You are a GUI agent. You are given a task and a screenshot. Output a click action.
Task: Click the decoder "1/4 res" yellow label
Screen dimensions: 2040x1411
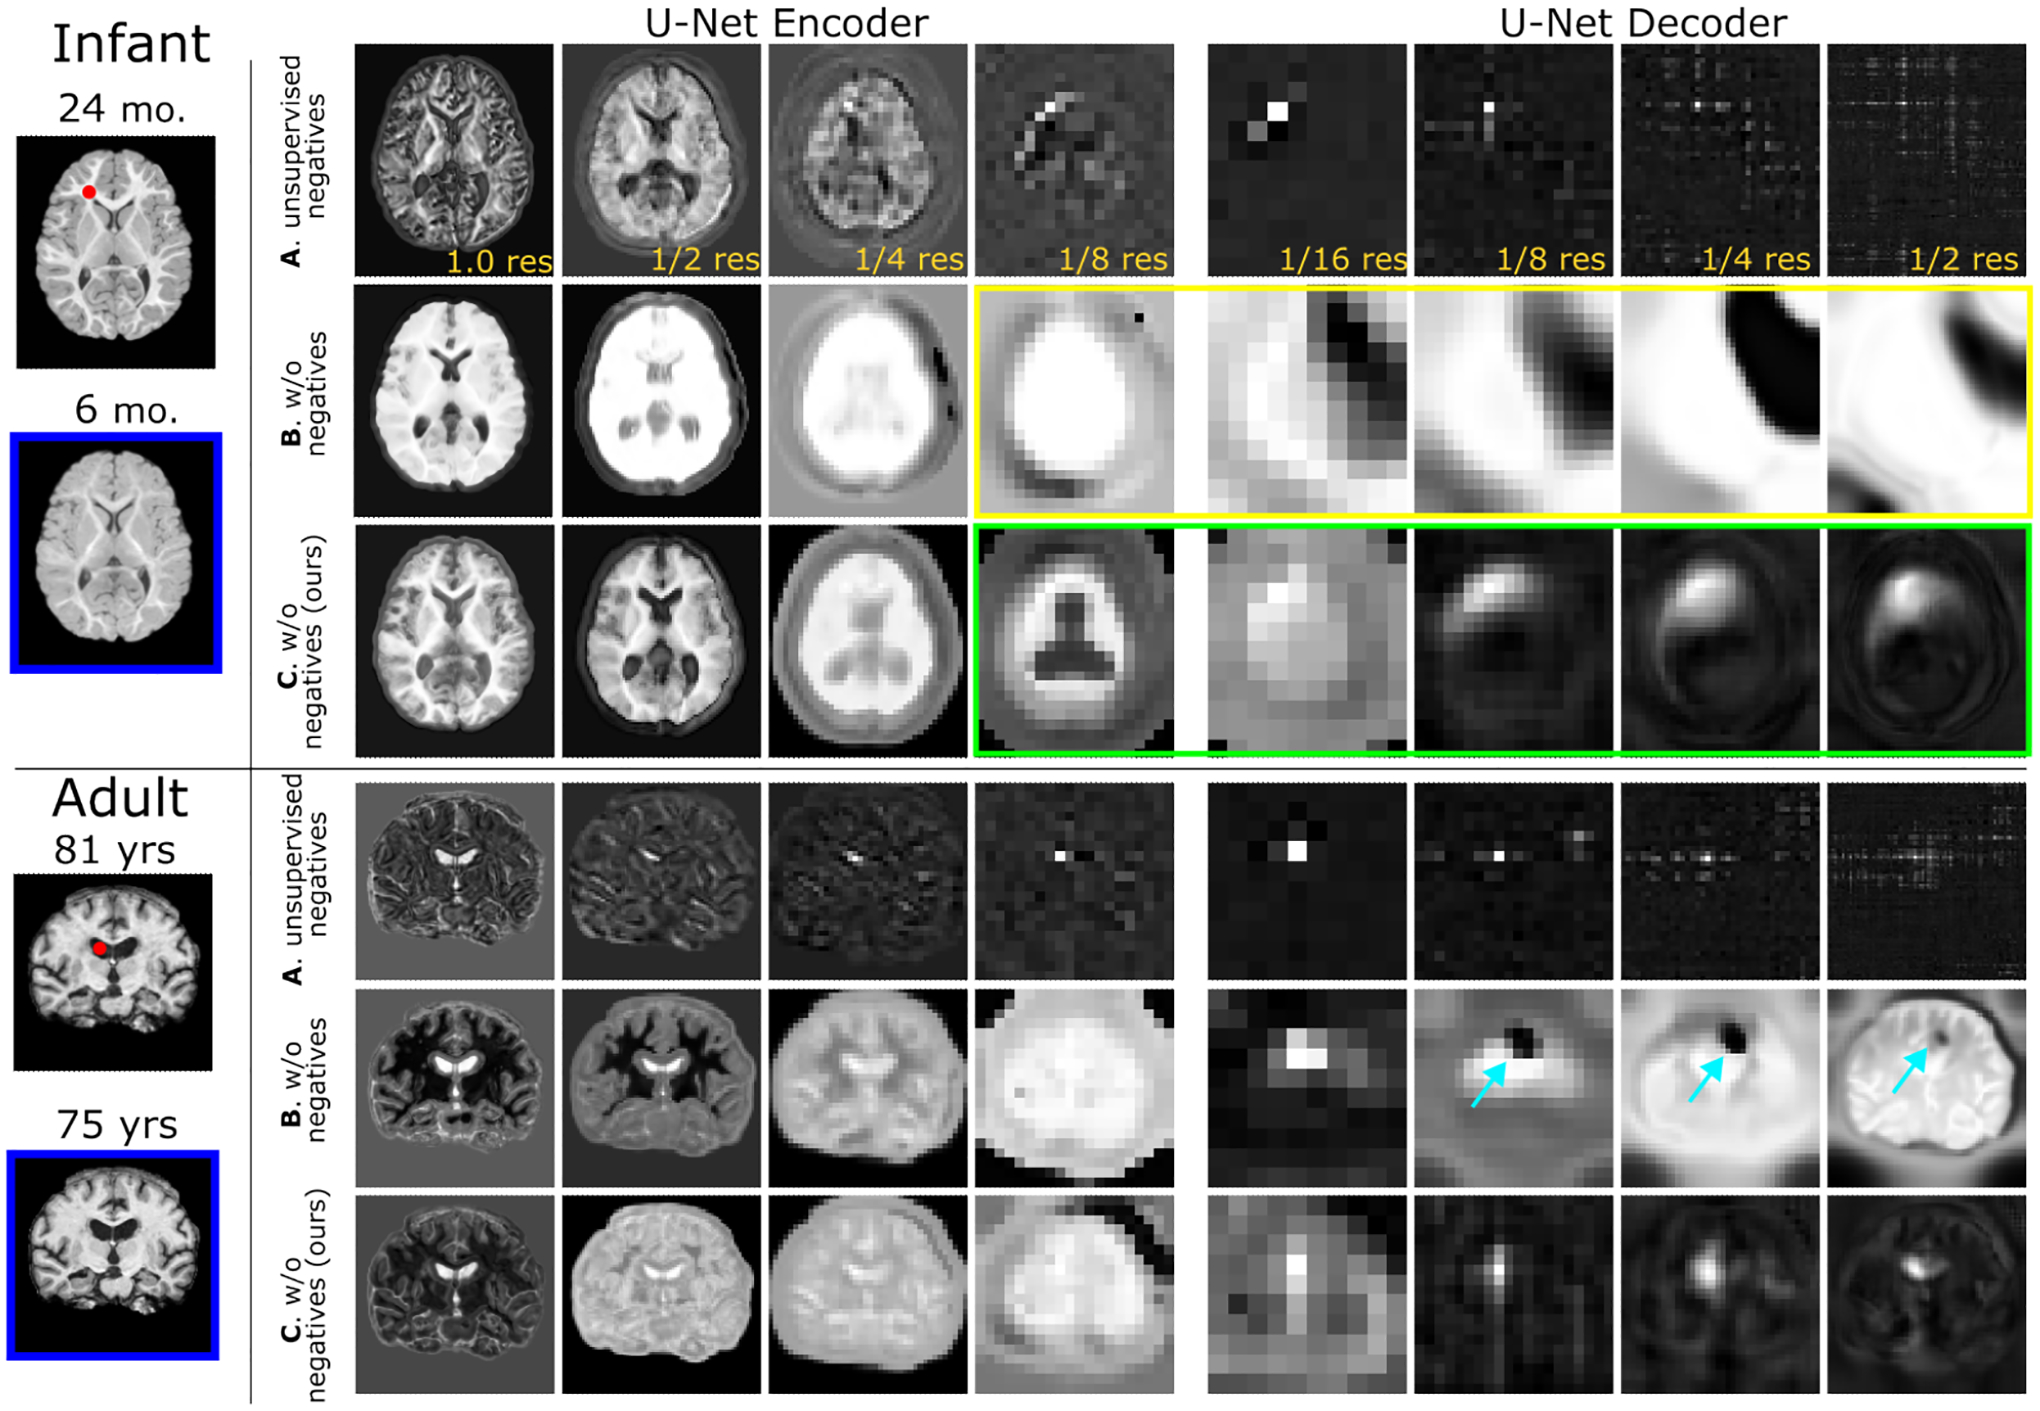click(1756, 259)
